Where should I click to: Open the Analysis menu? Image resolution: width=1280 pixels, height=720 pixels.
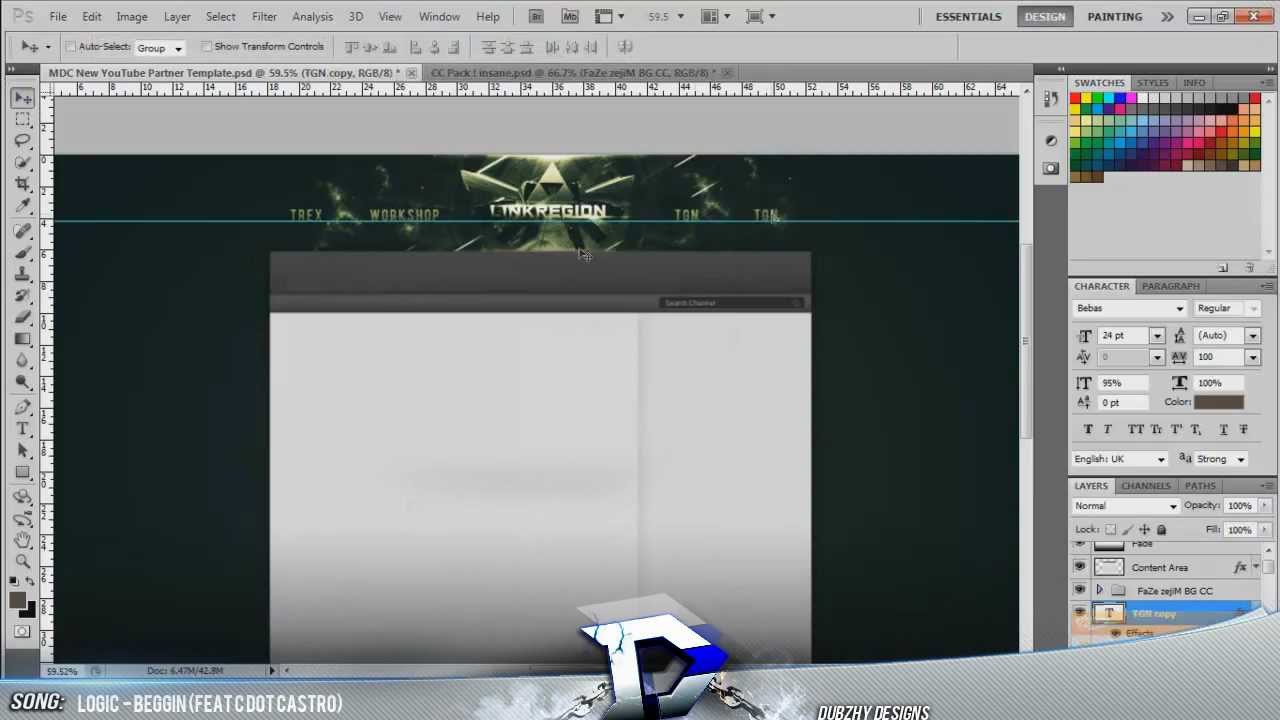pyautogui.click(x=312, y=17)
